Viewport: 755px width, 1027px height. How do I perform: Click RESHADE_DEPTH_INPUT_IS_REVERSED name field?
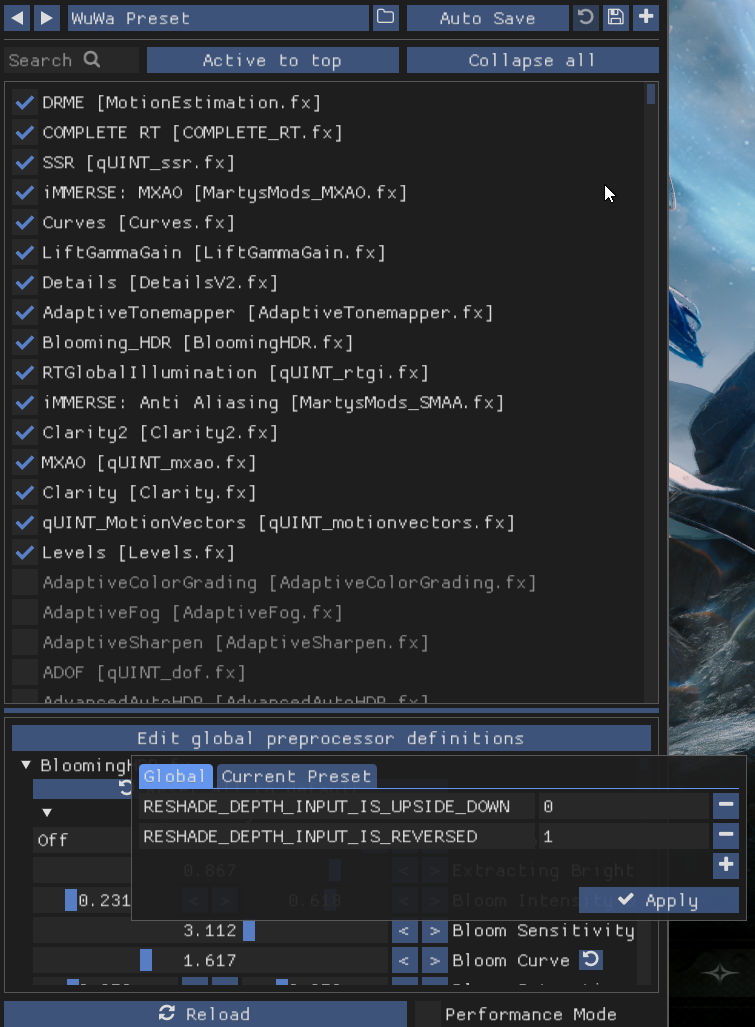(x=337, y=836)
